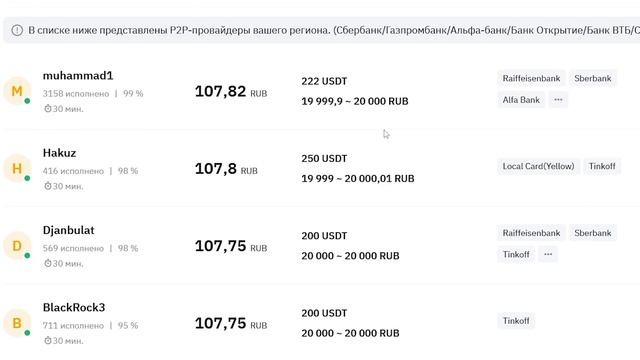The image size is (640, 360).
Task: Click the 107,82 RUB price offer
Action: [x=231, y=91]
